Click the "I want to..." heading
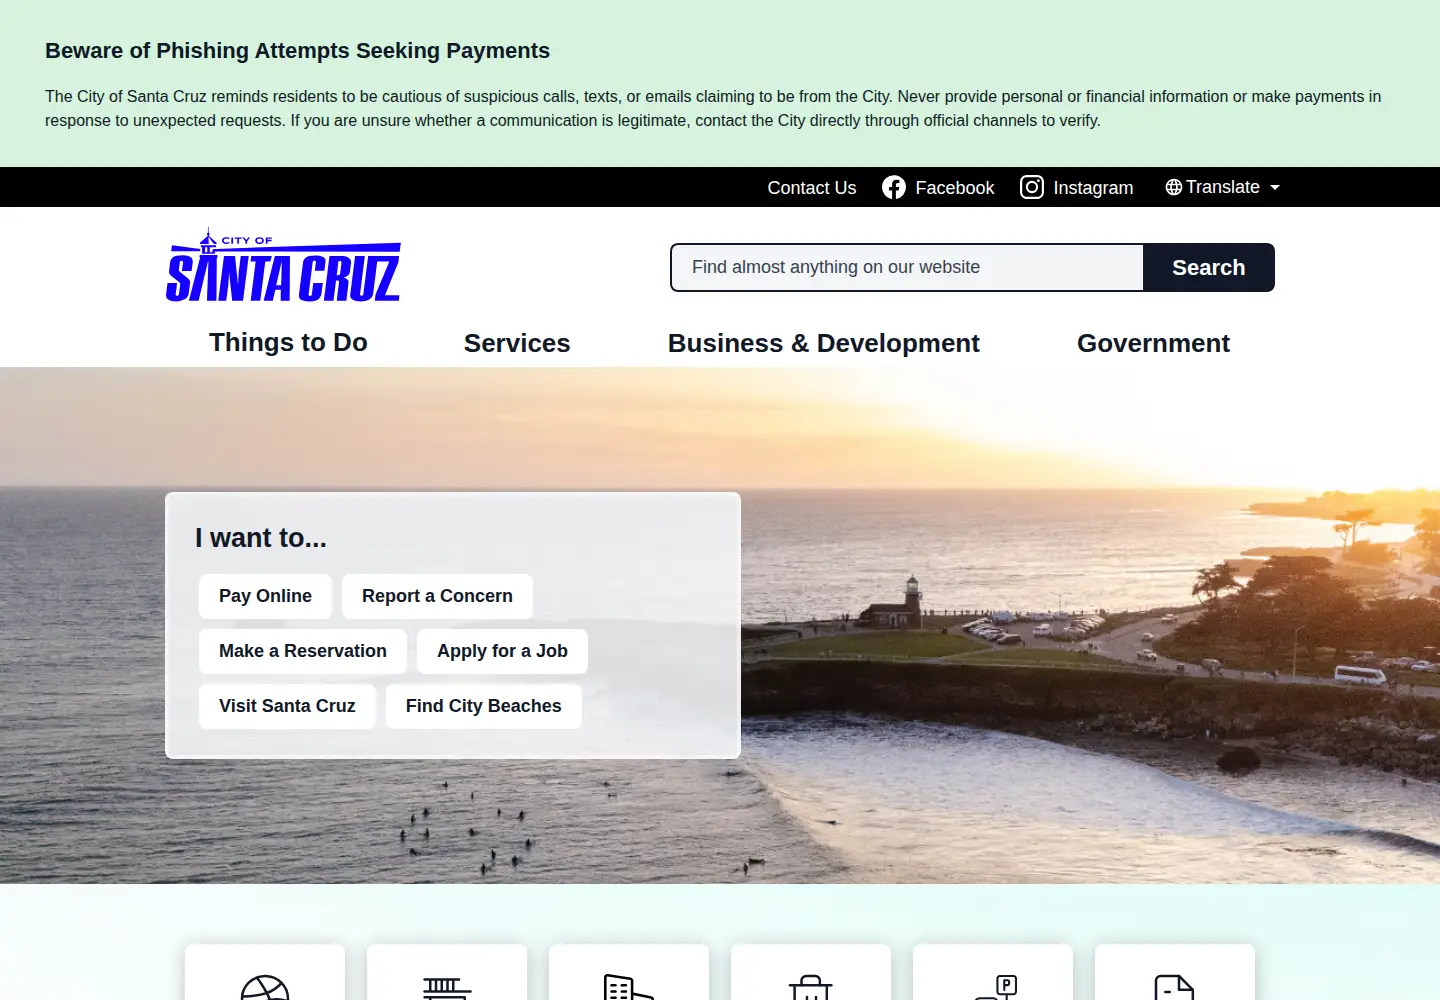 click(261, 538)
